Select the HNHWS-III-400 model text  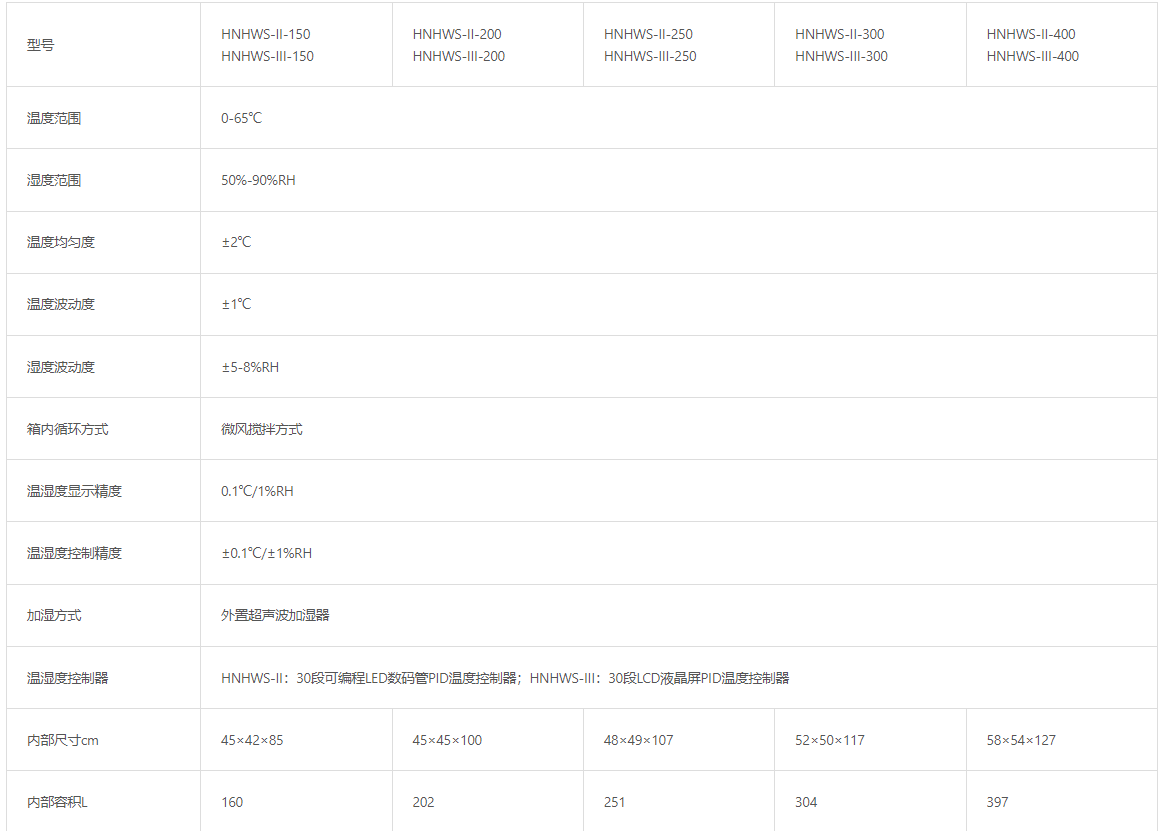[1032, 56]
